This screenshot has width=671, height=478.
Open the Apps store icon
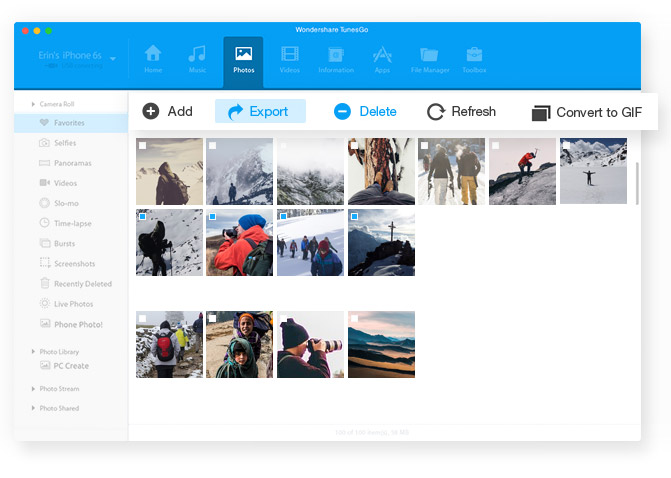click(382, 54)
